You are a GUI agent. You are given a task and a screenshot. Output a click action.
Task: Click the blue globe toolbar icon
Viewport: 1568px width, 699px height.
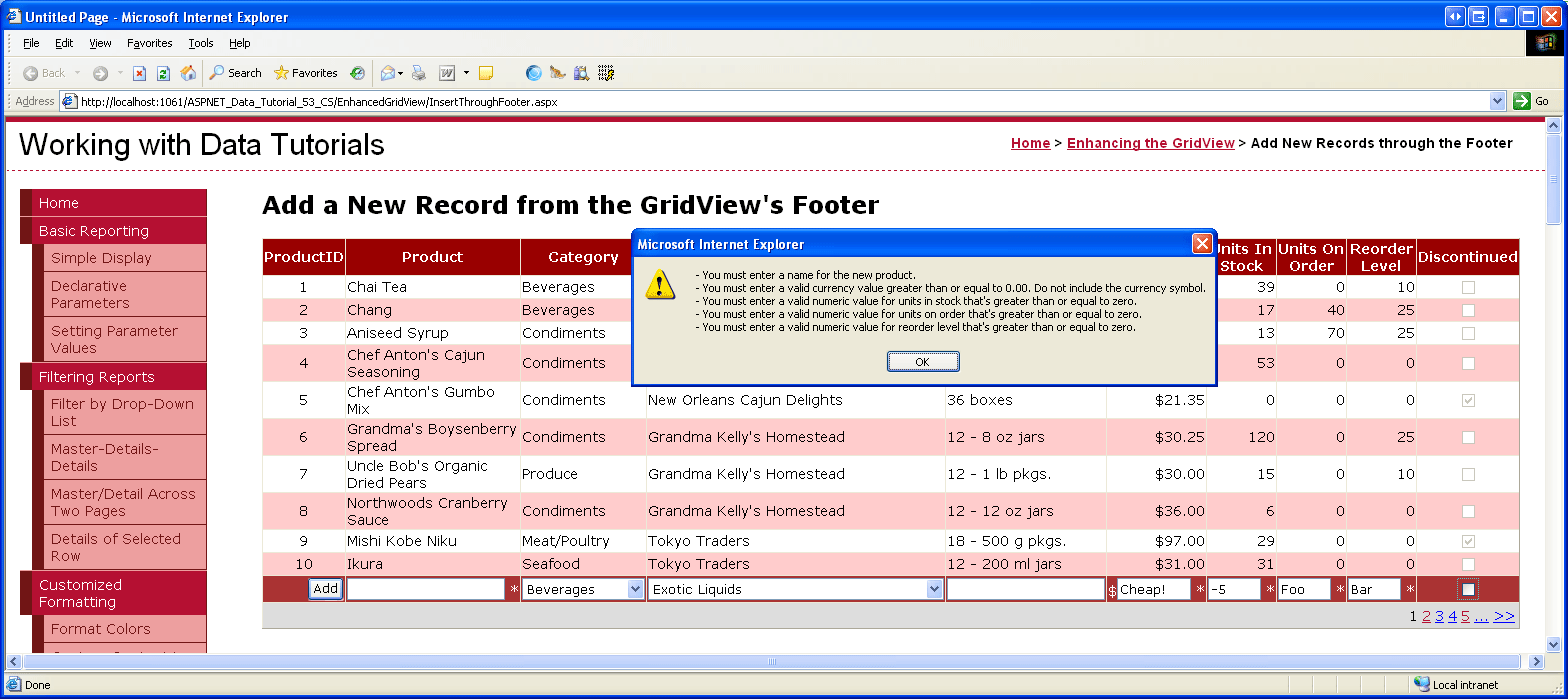coord(533,73)
